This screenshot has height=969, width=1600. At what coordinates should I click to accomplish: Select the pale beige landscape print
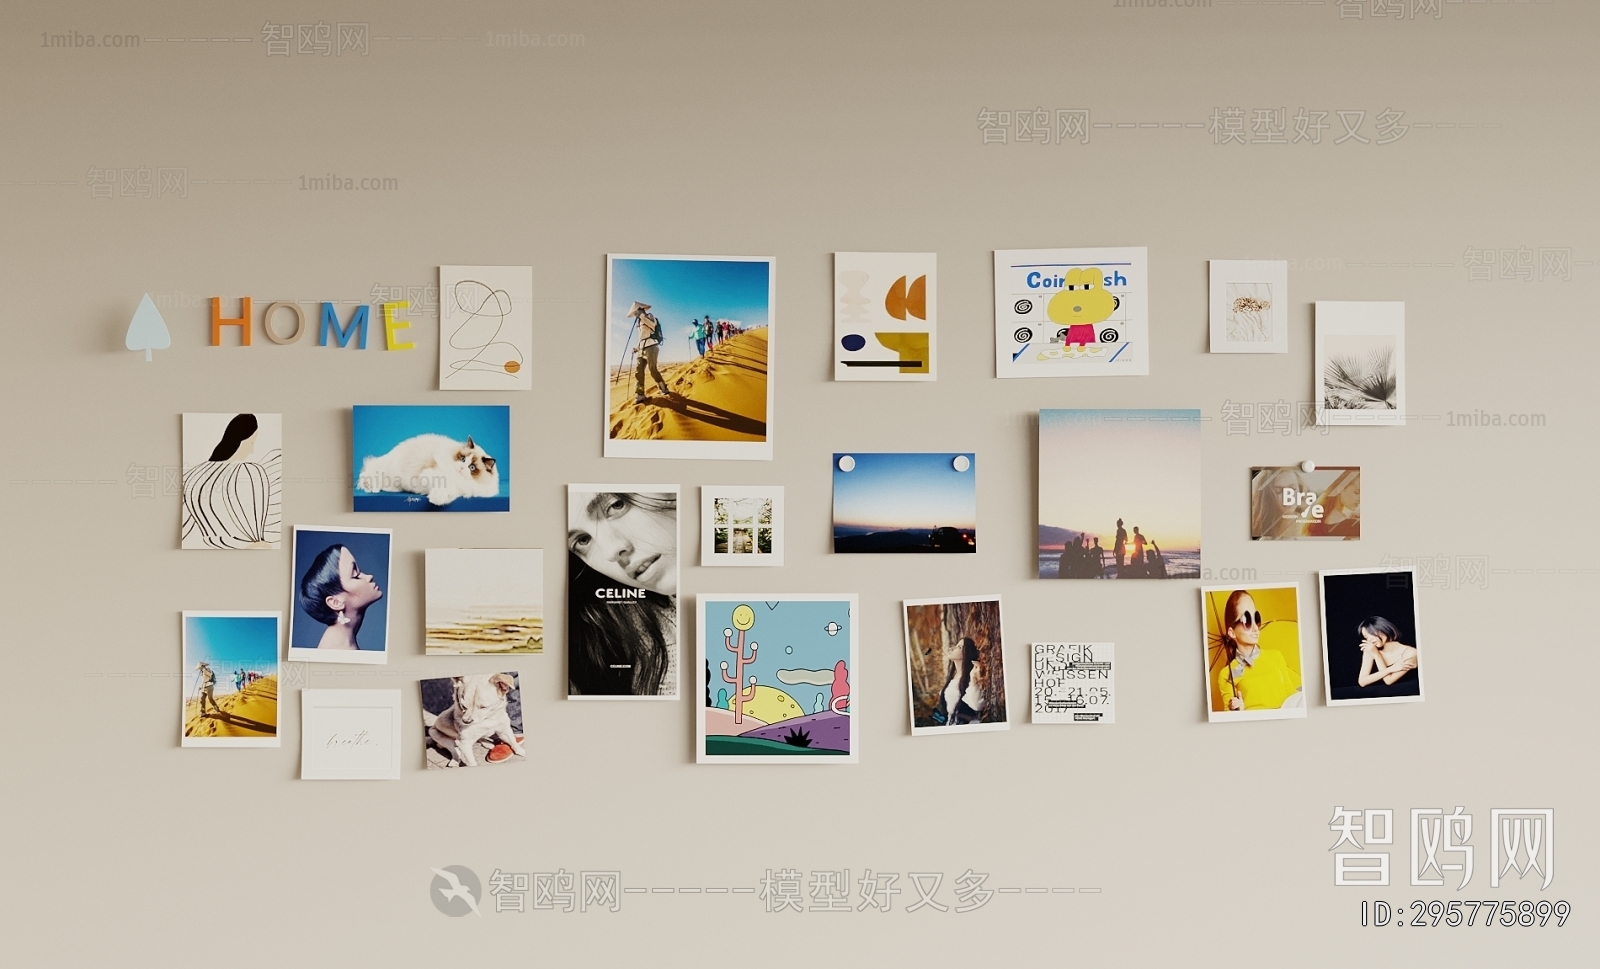coord(484,601)
